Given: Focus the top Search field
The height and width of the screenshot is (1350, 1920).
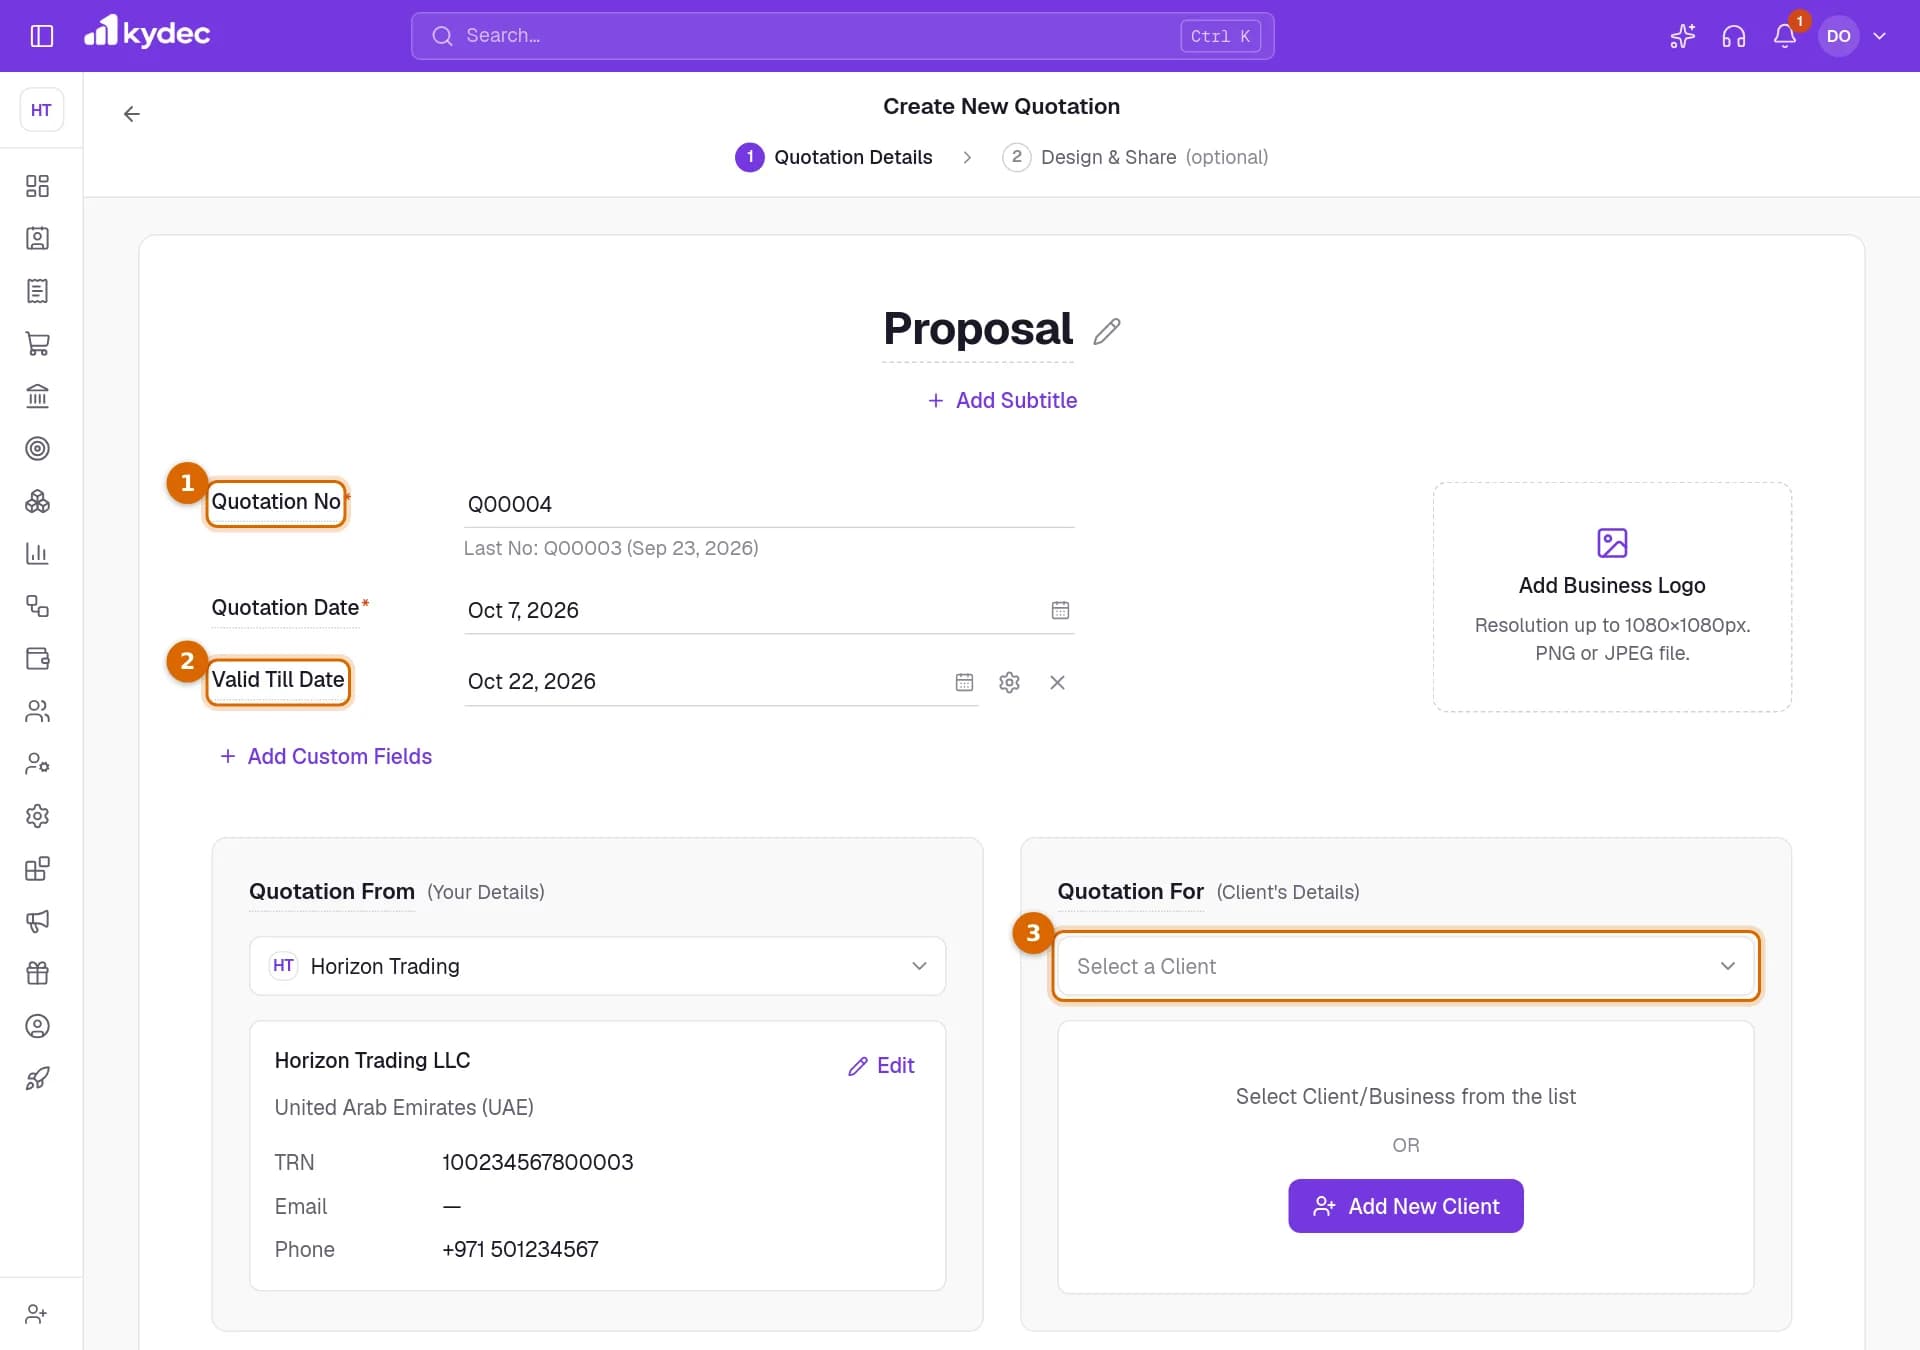Looking at the screenshot, I should (842, 36).
